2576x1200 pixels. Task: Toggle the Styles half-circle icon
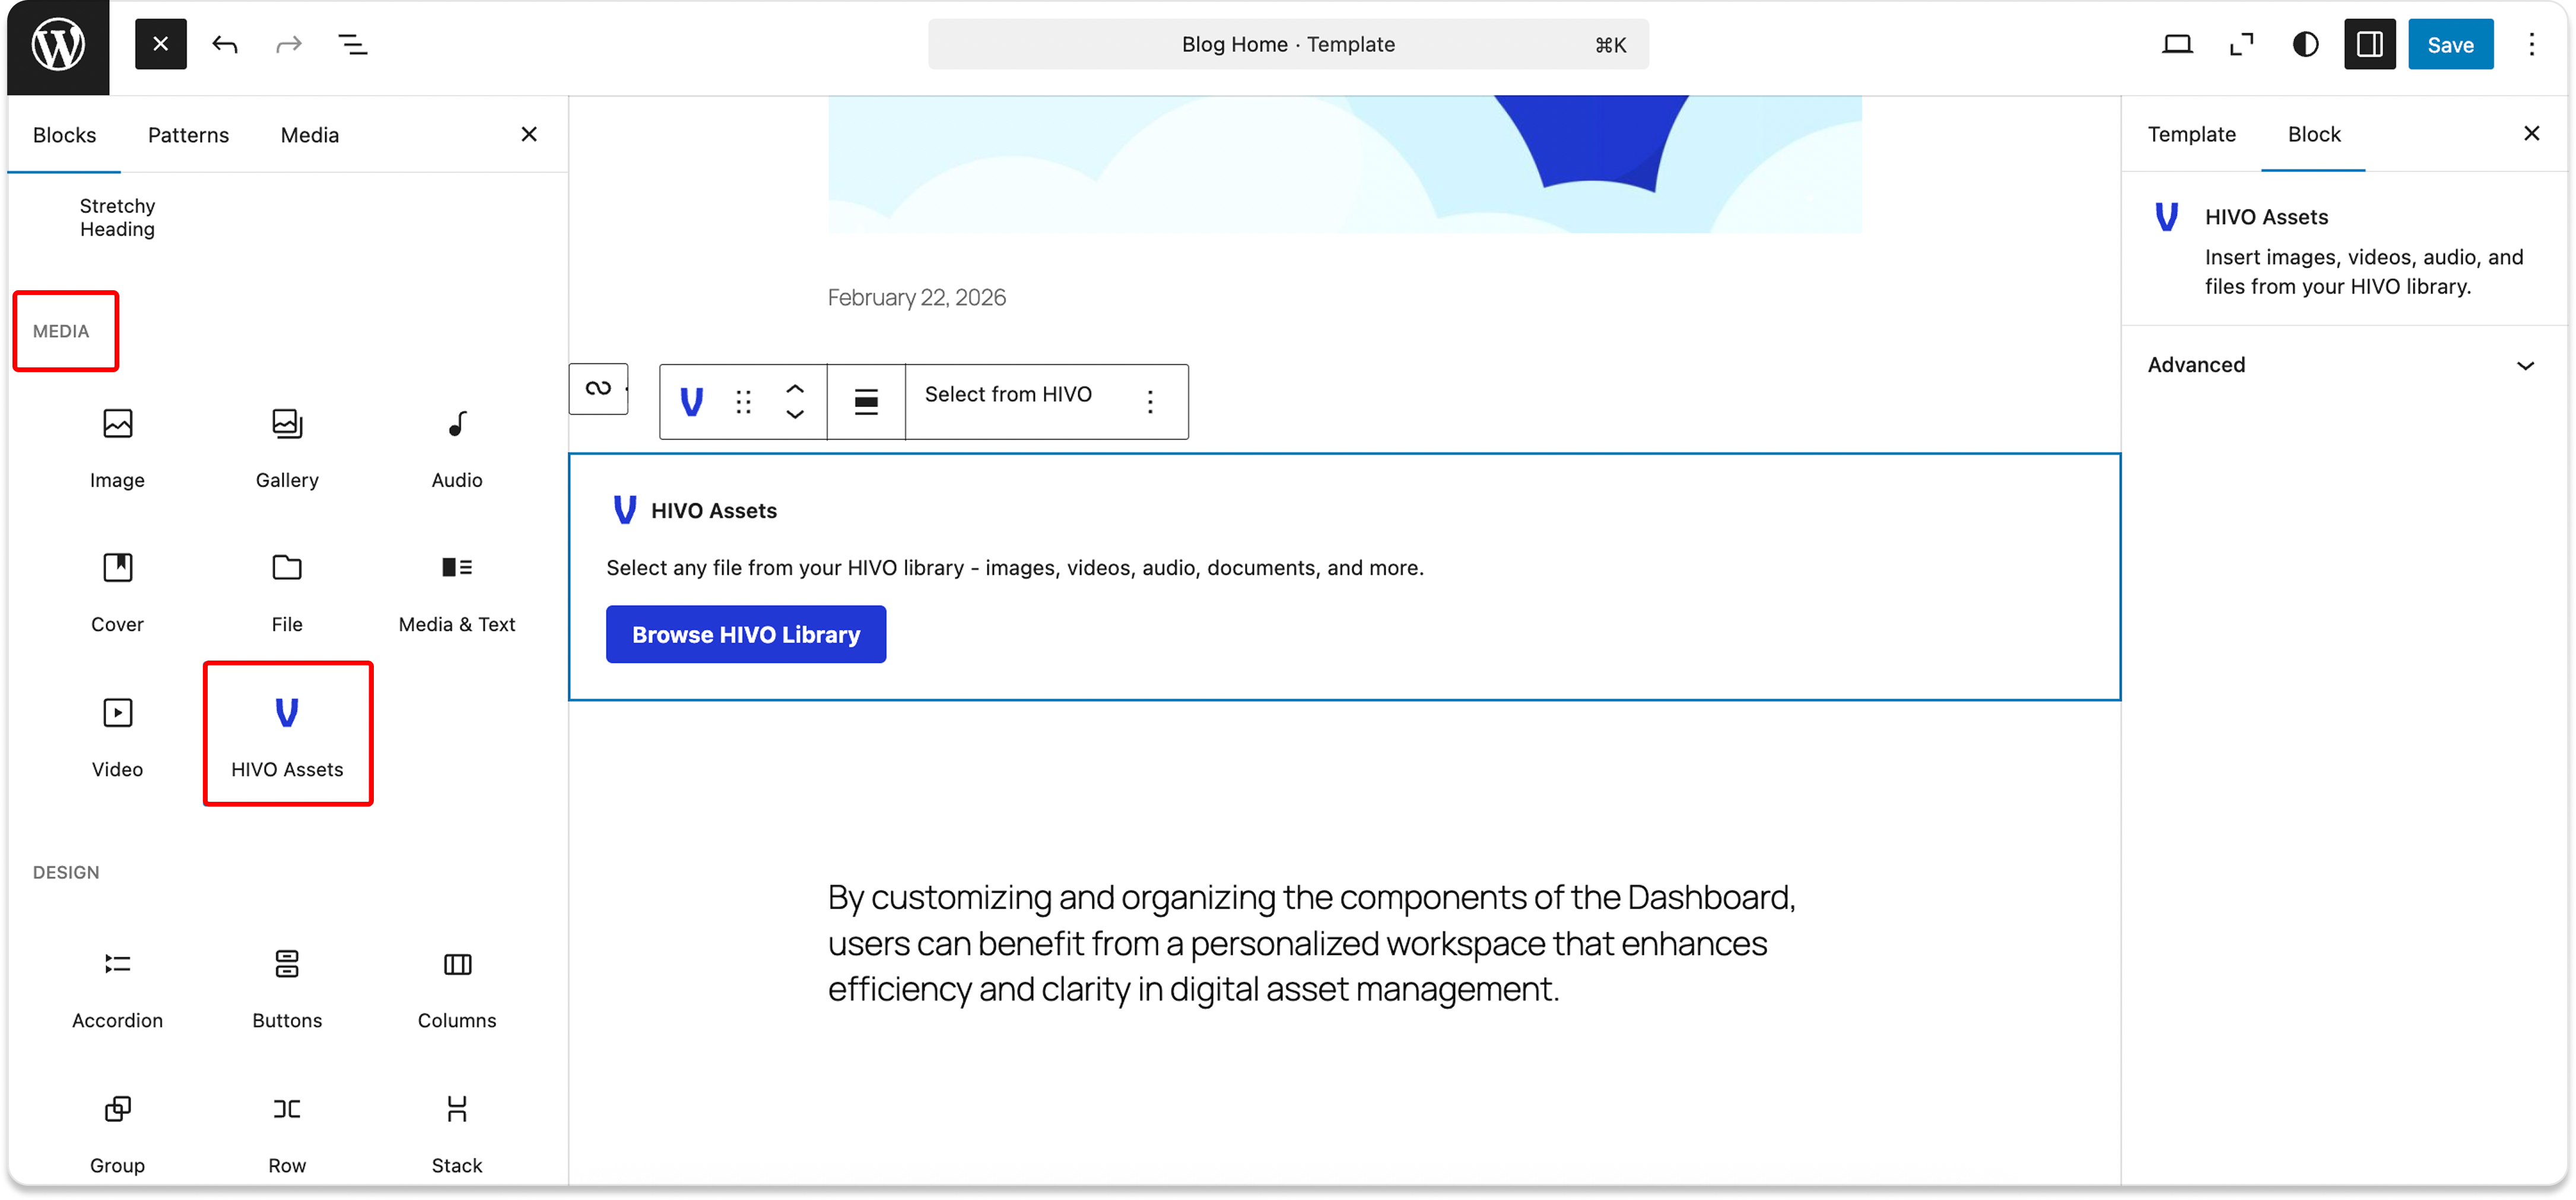coord(2305,45)
